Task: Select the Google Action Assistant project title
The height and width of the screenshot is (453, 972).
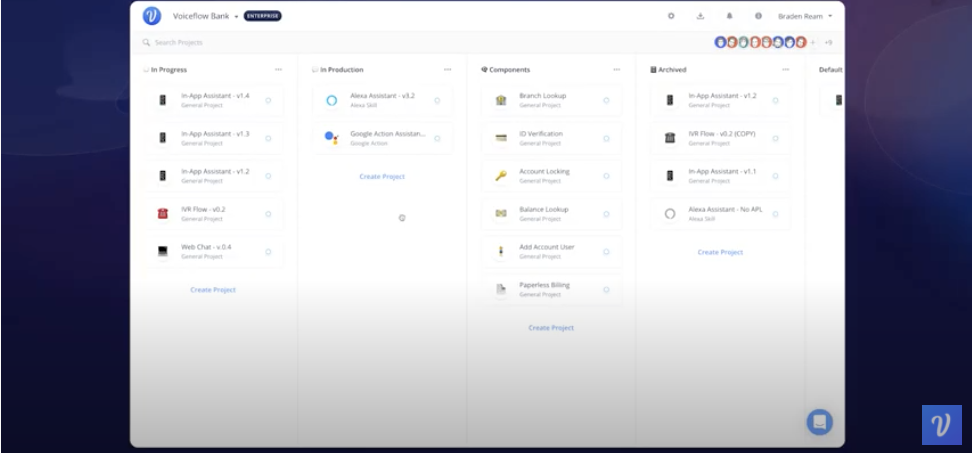Action: tap(388, 134)
